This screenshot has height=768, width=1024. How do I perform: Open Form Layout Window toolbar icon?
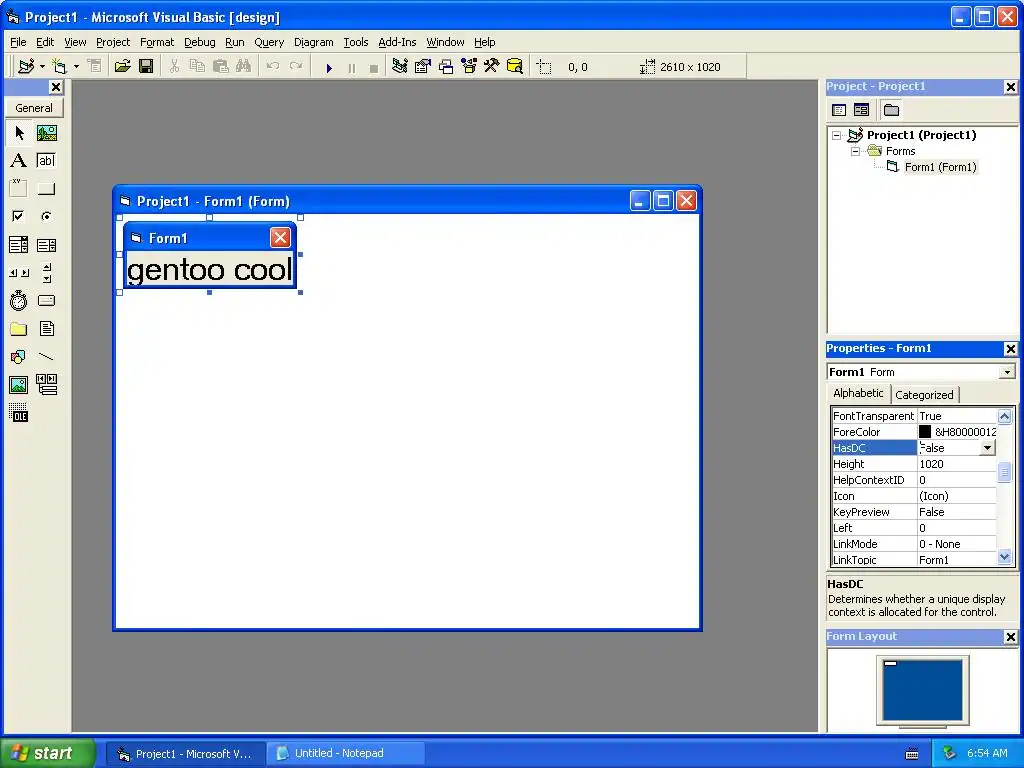(x=446, y=67)
